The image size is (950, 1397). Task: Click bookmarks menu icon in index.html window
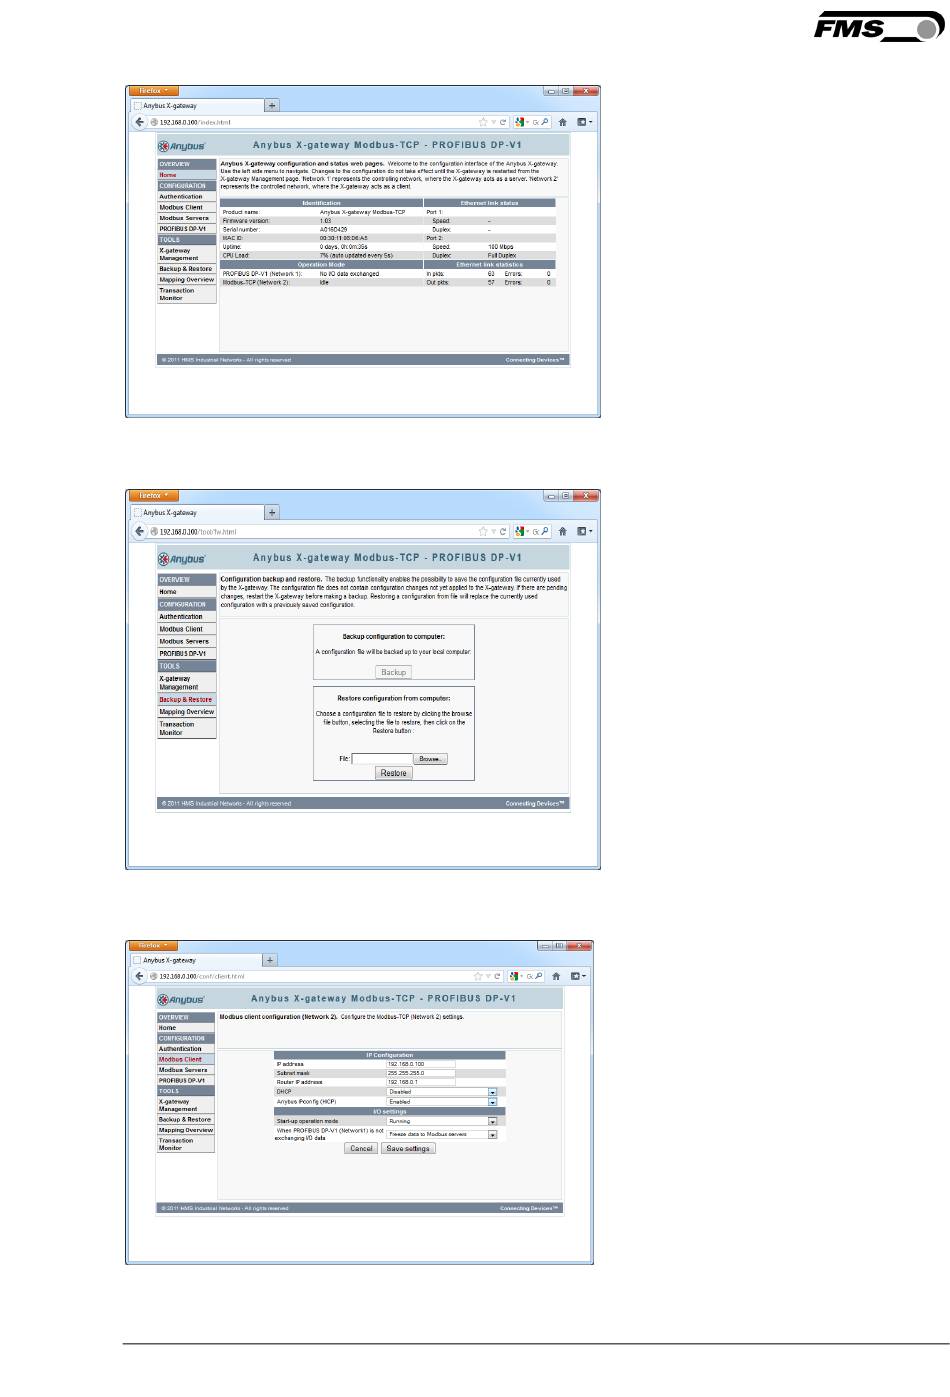pyautogui.click(x=584, y=122)
